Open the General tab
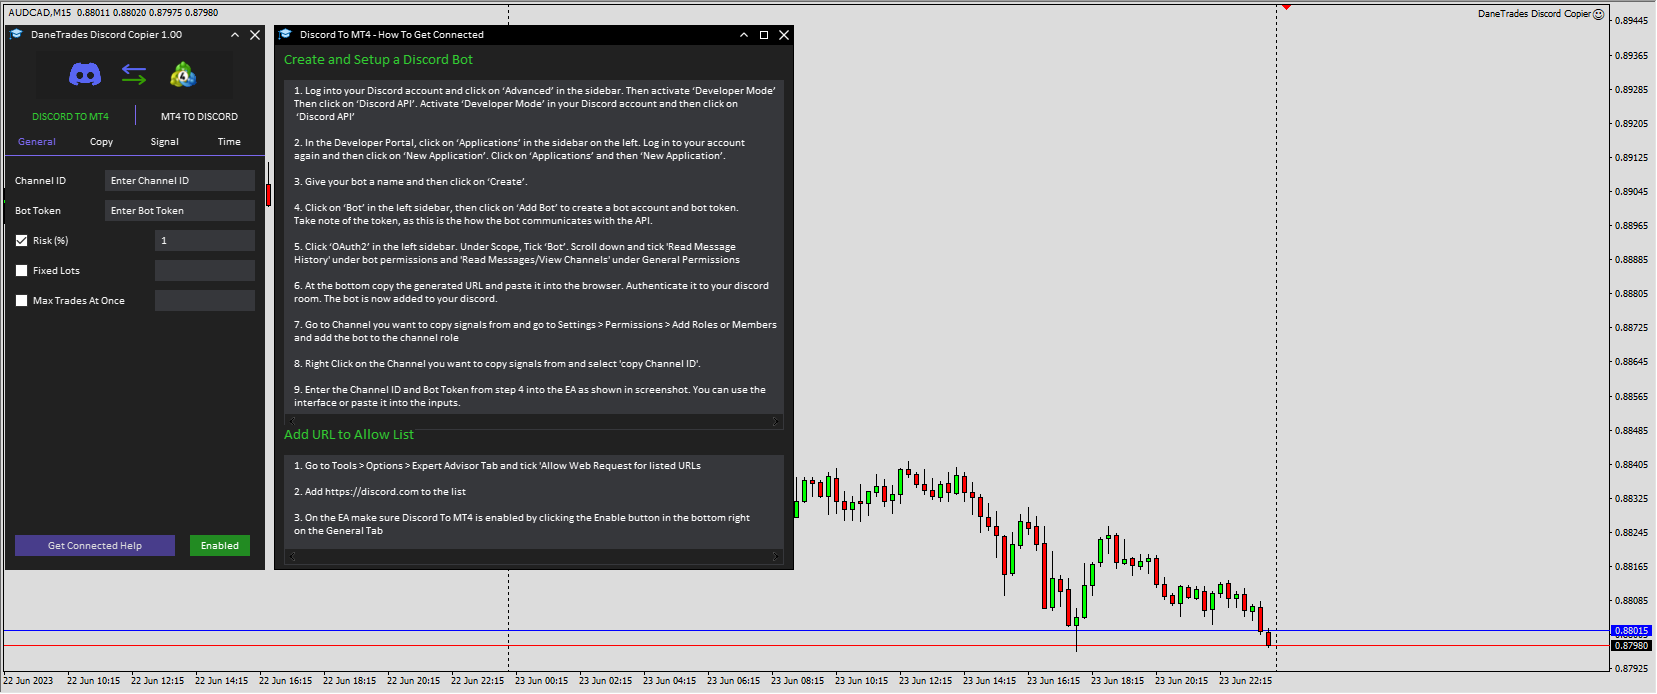This screenshot has height=694, width=1657. pyautogui.click(x=37, y=142)
